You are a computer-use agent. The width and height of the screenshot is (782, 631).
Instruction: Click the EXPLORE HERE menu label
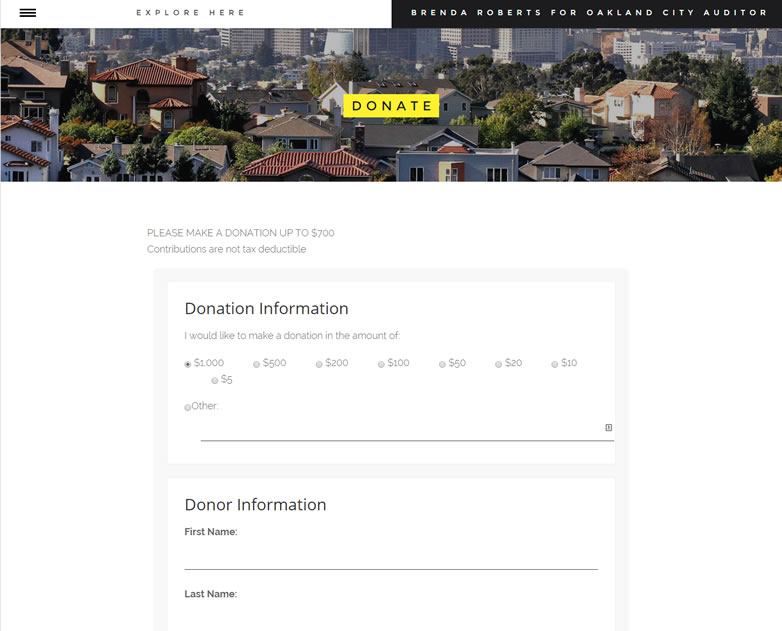(x=191, y=12)
